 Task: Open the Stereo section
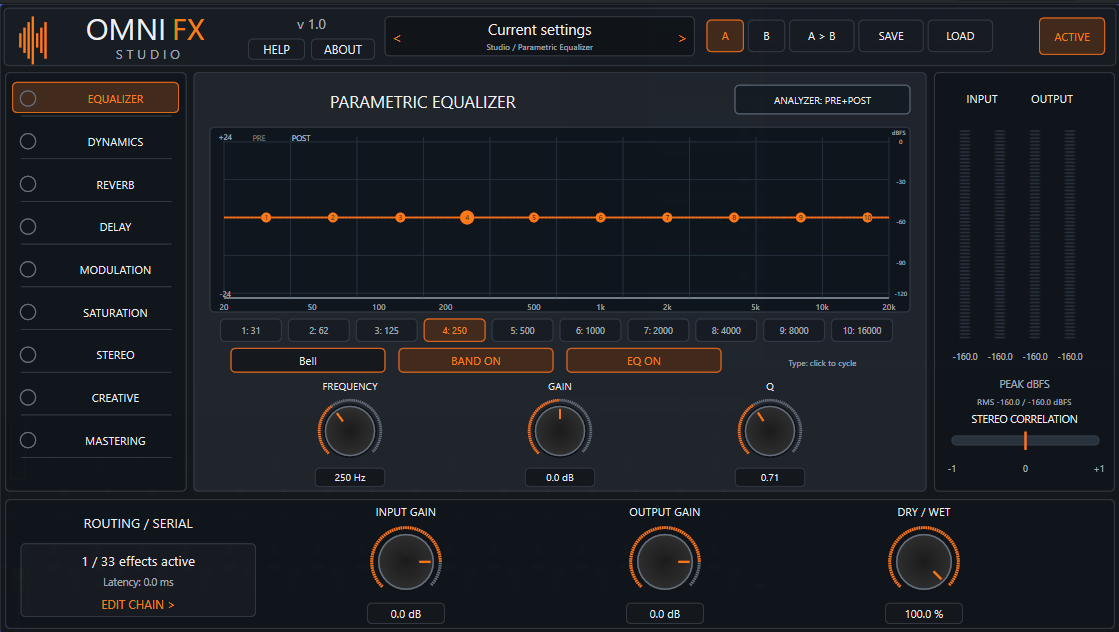click(115, 355)
